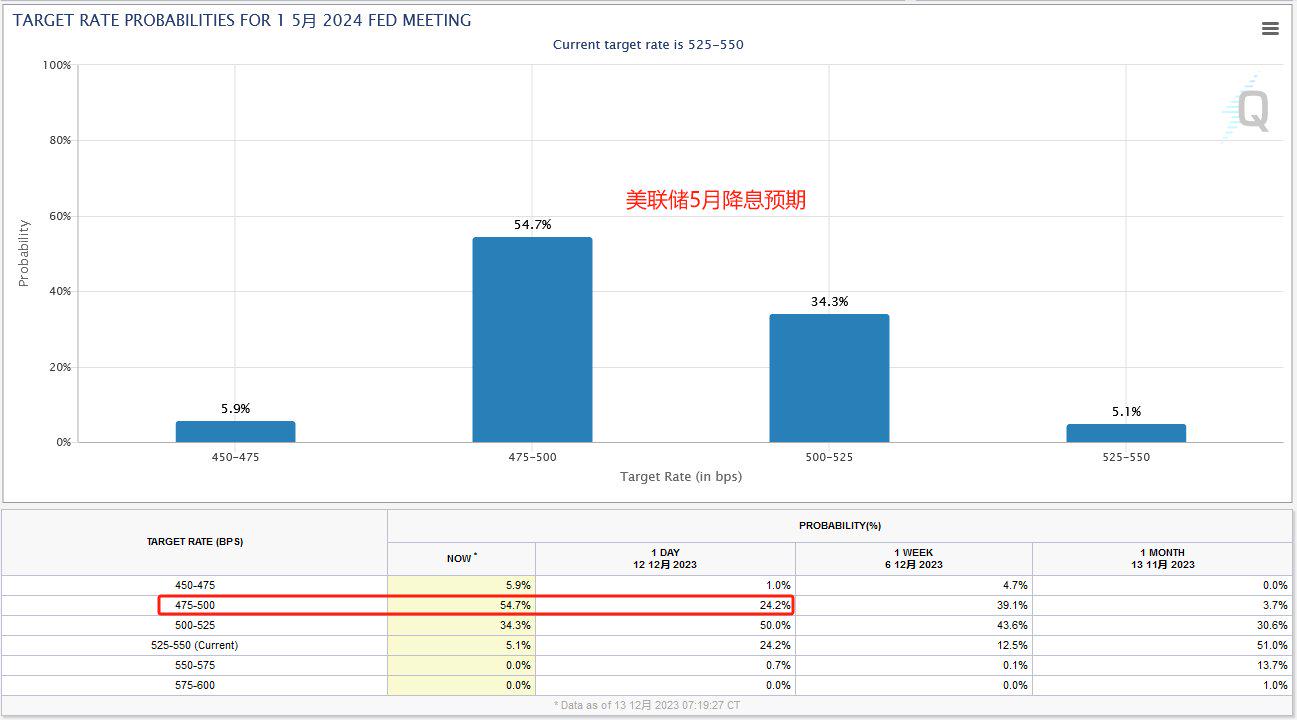Click the subtitle Current target rate is 525-550
Image resolution: width=1297 pixels, height=720 pixels.
[648, 45]
